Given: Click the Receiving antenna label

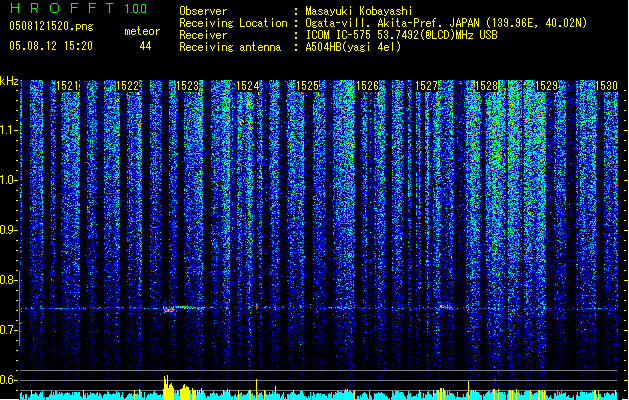Looking at the screenshot, I should (x=230, y=47).
